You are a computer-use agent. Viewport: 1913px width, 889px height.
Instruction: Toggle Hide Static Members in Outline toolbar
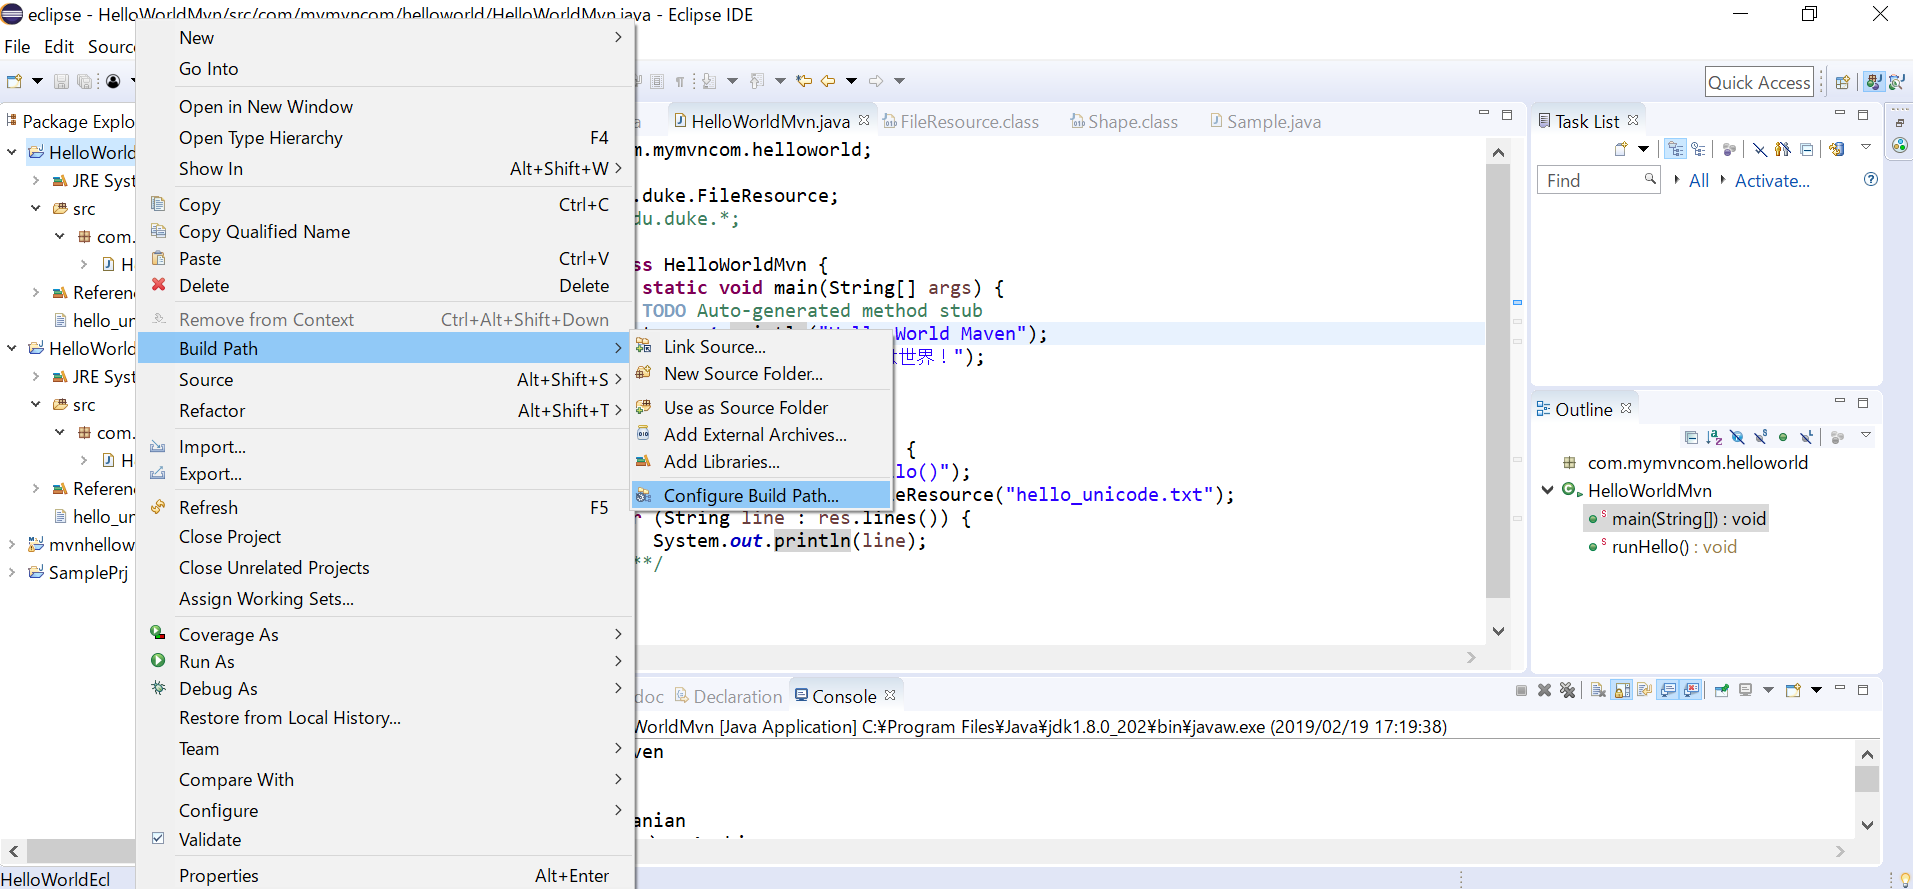1760,437
